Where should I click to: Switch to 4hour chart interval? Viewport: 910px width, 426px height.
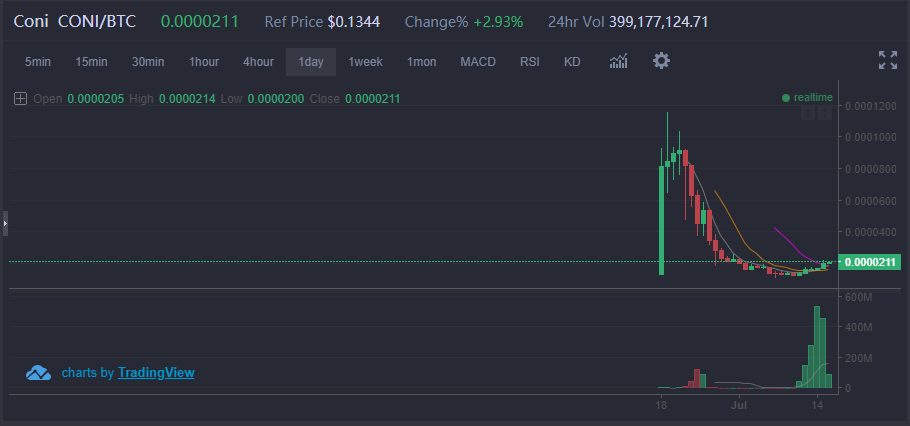(x=258, y=62)
